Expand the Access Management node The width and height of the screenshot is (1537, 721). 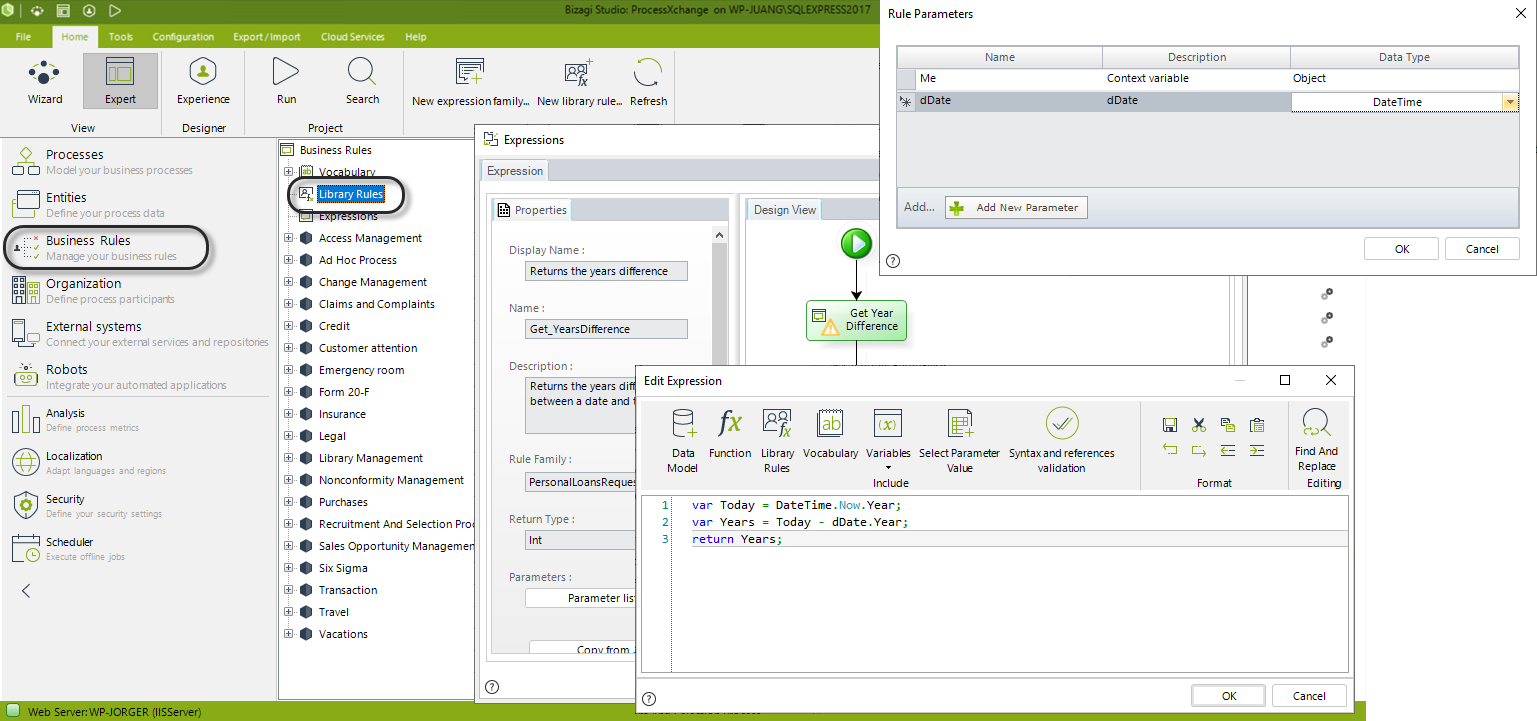click(289, 238)
